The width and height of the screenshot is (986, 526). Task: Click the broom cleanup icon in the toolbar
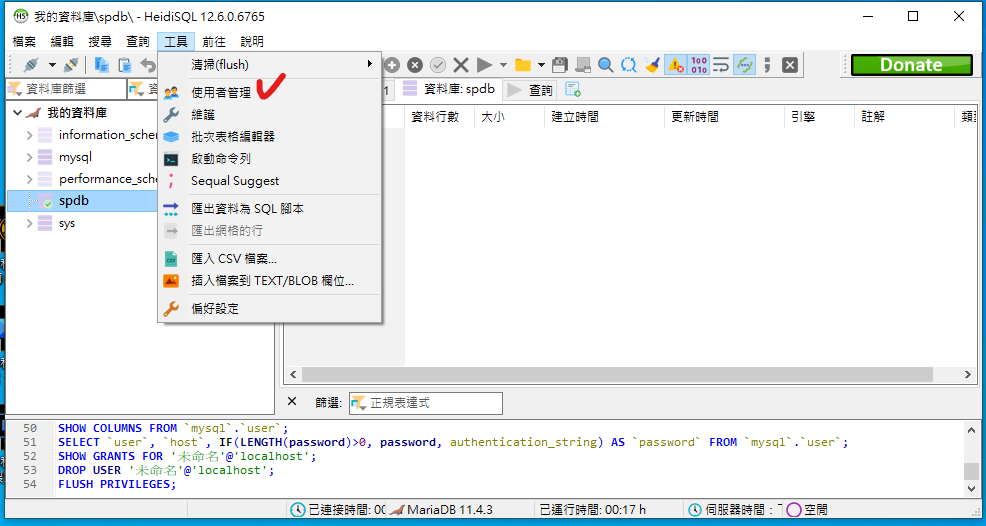click(x=652, y=65)
